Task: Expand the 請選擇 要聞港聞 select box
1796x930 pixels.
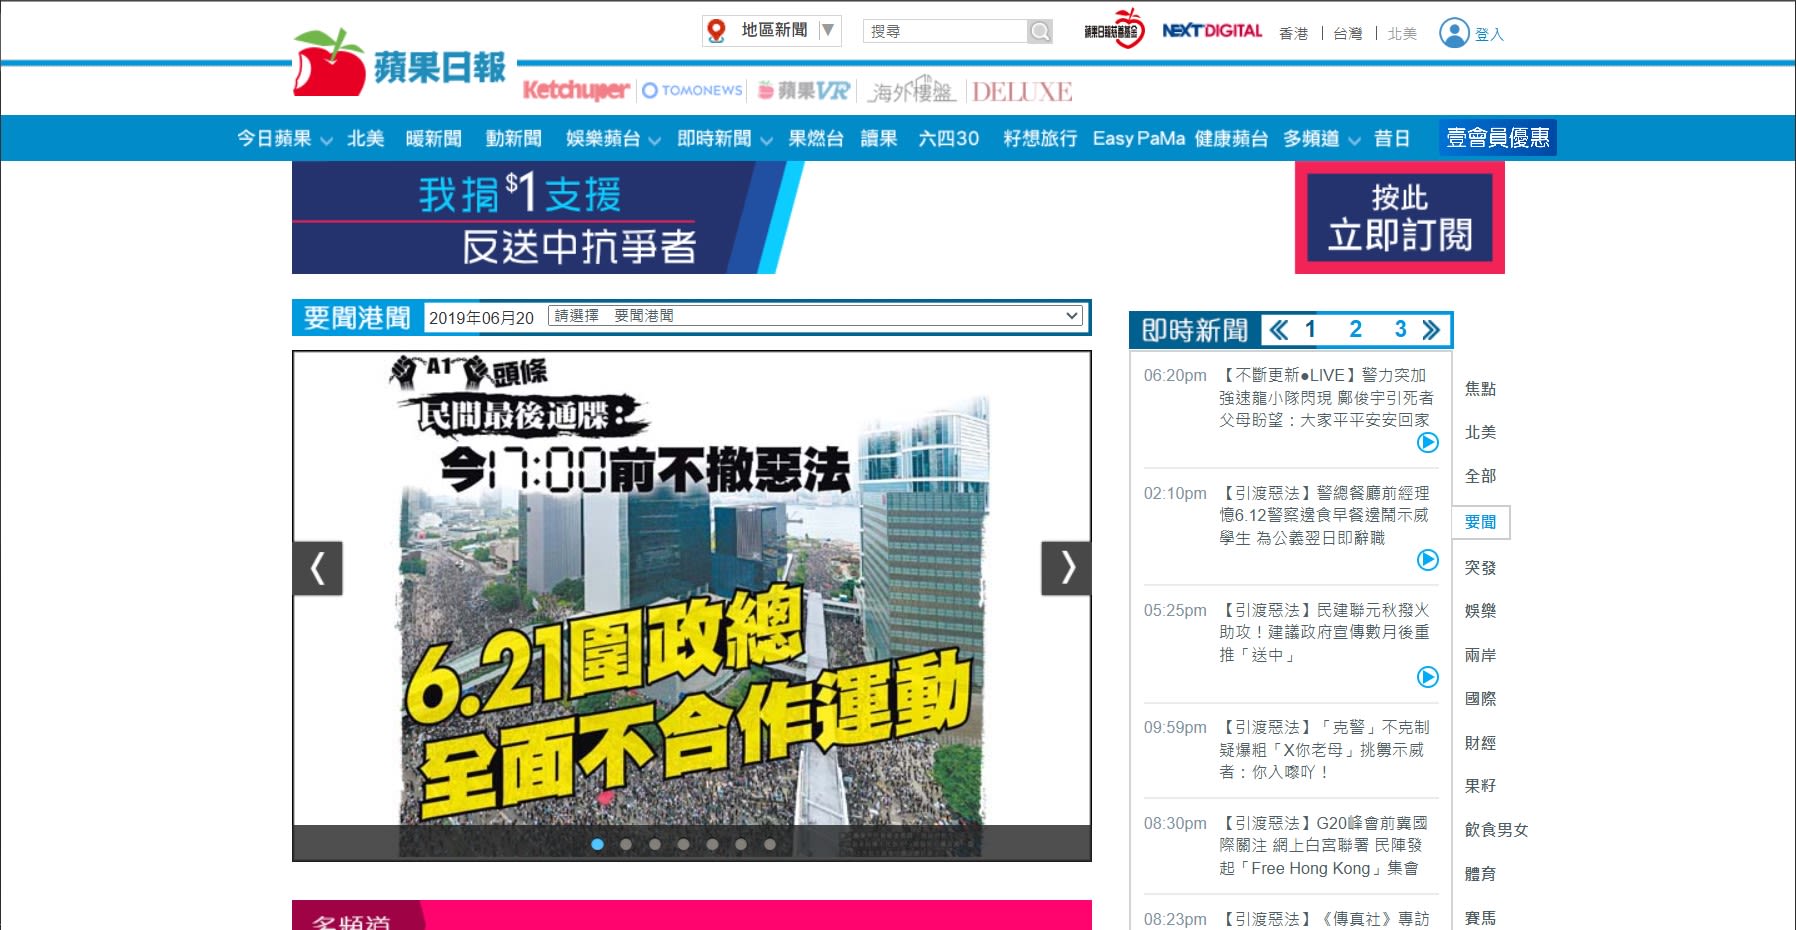Action: tap(816, 316)
